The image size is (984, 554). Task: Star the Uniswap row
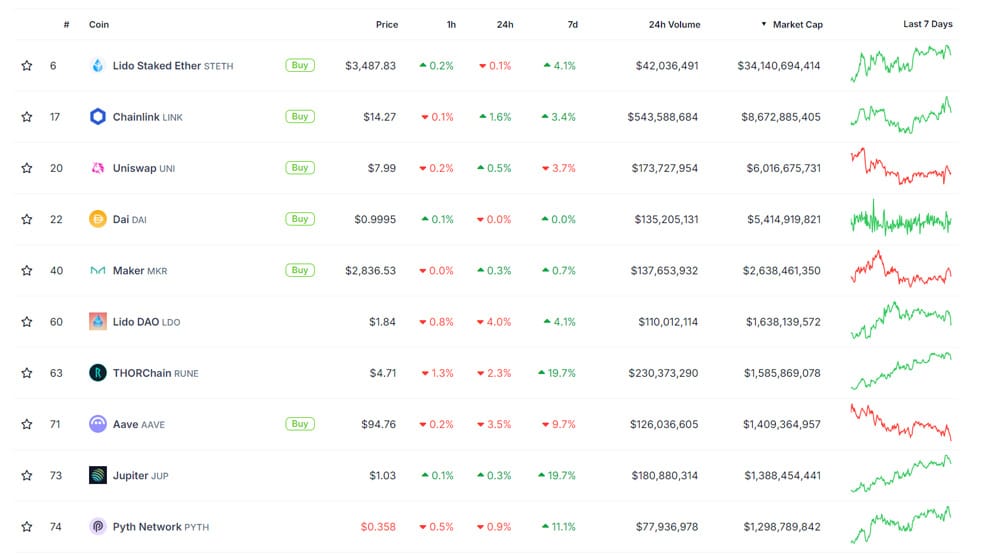[26, 168]
